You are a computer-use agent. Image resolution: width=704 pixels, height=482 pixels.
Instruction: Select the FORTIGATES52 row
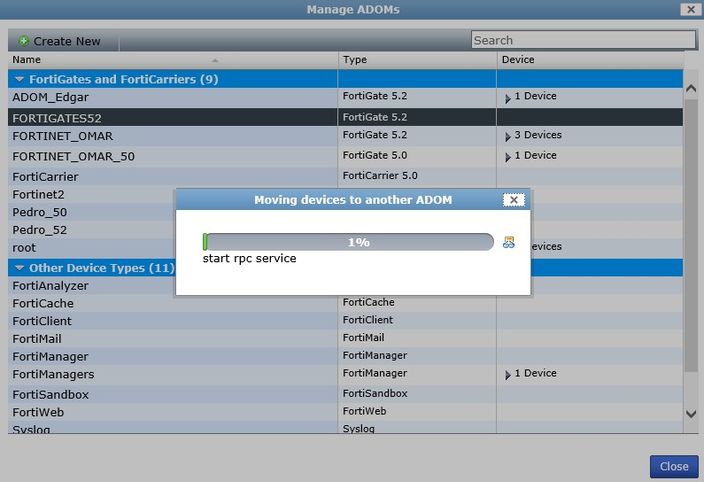click(345, 118)
